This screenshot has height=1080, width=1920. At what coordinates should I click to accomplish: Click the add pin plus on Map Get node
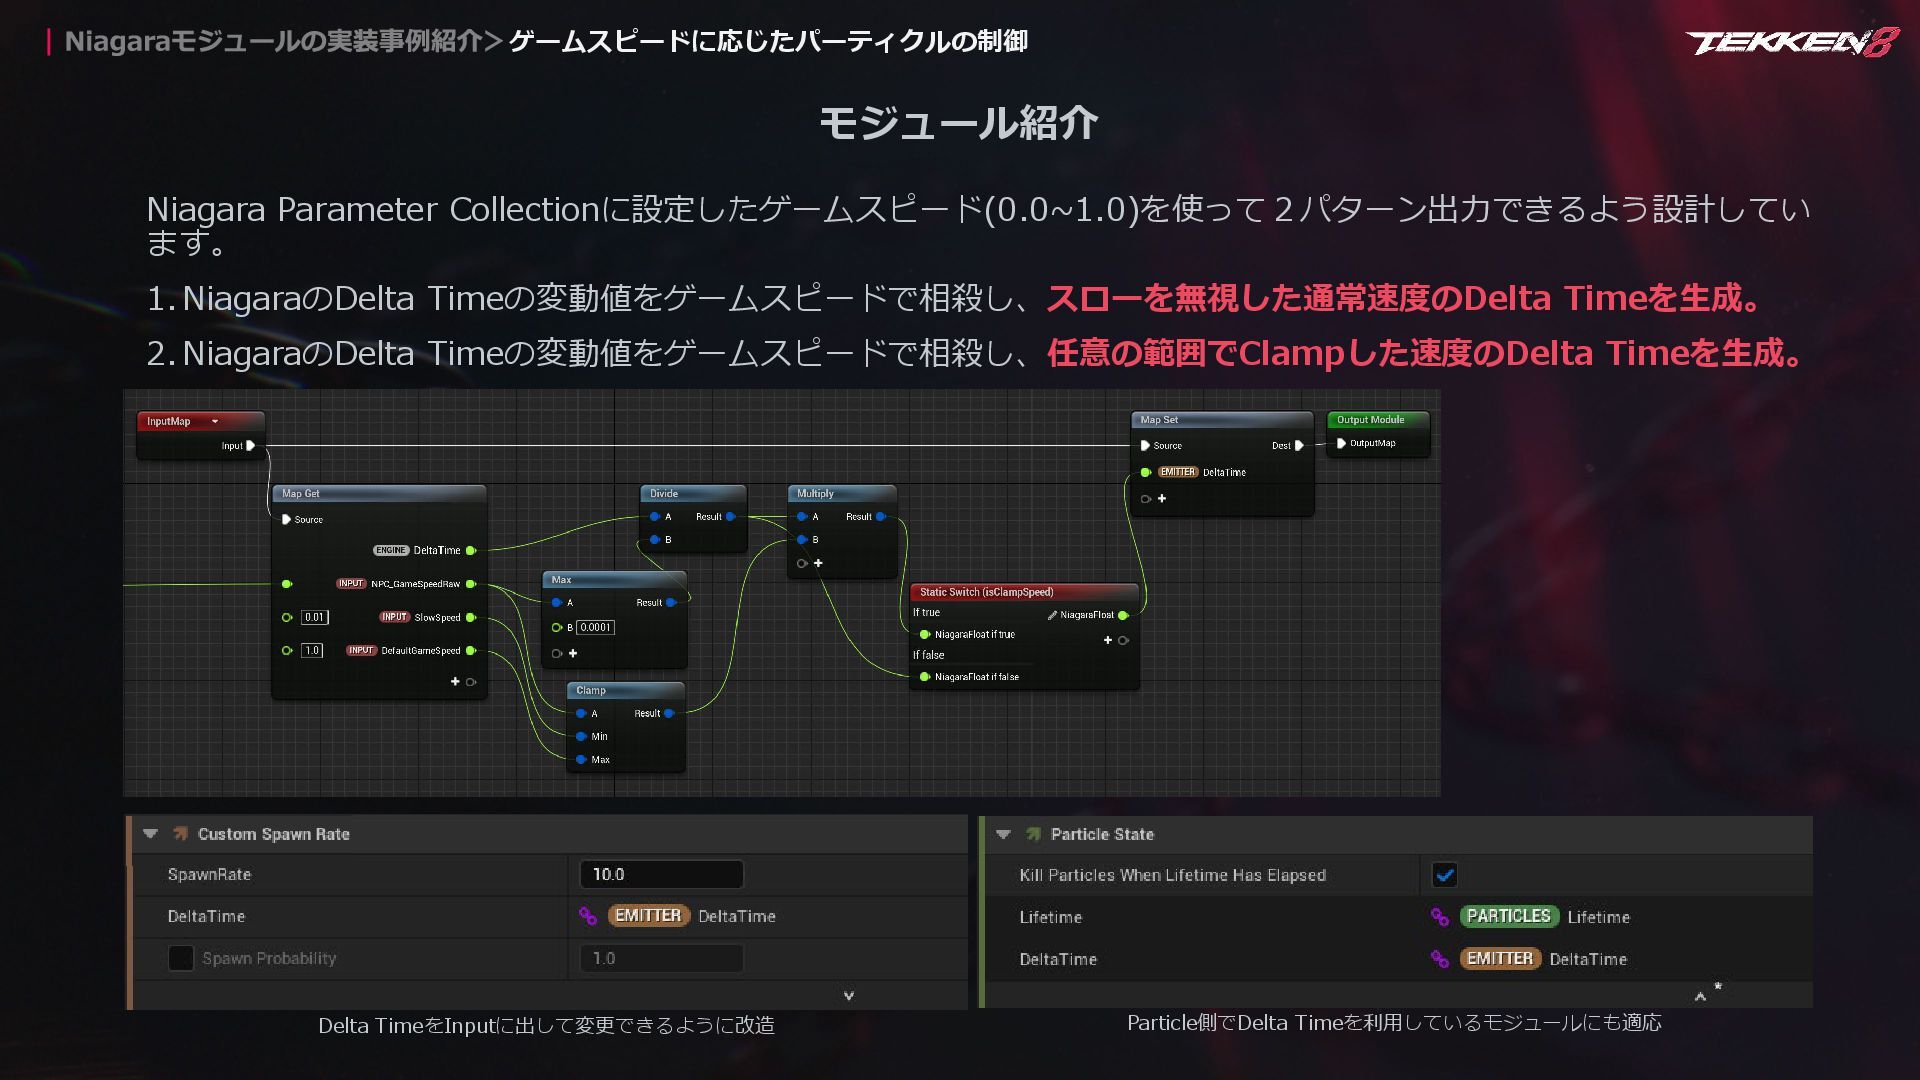[x=455, y=681]
